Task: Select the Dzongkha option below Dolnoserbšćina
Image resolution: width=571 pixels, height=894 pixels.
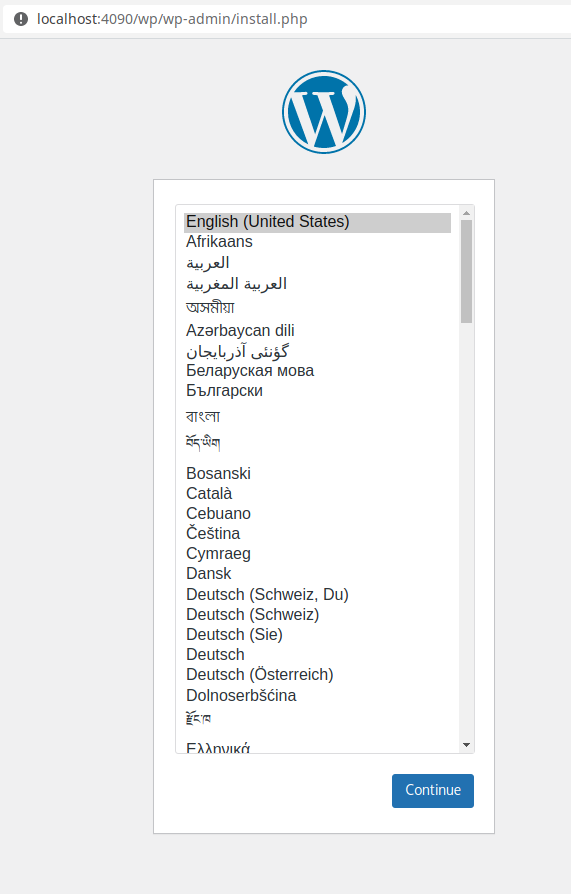Action: [x=318, y=718]
